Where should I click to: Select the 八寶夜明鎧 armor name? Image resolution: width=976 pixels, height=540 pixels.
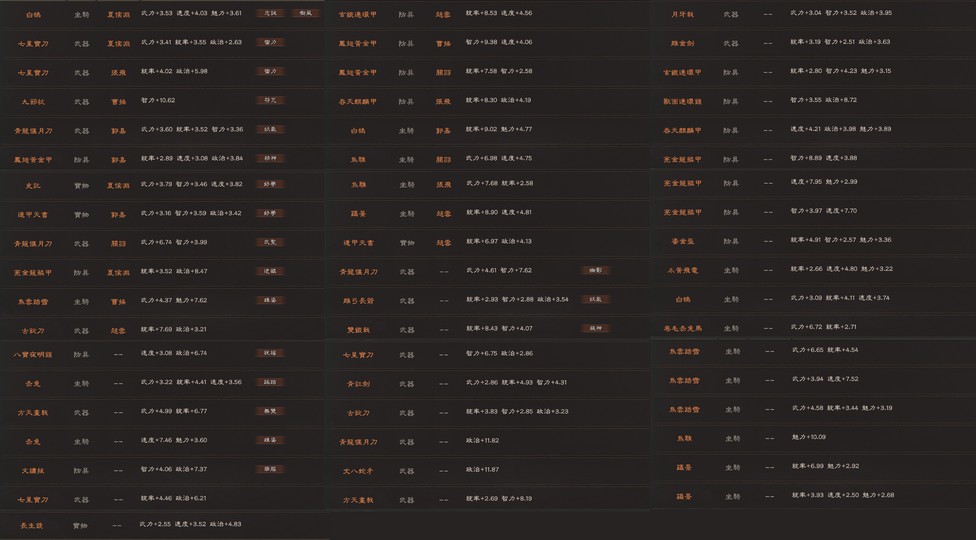33,354
